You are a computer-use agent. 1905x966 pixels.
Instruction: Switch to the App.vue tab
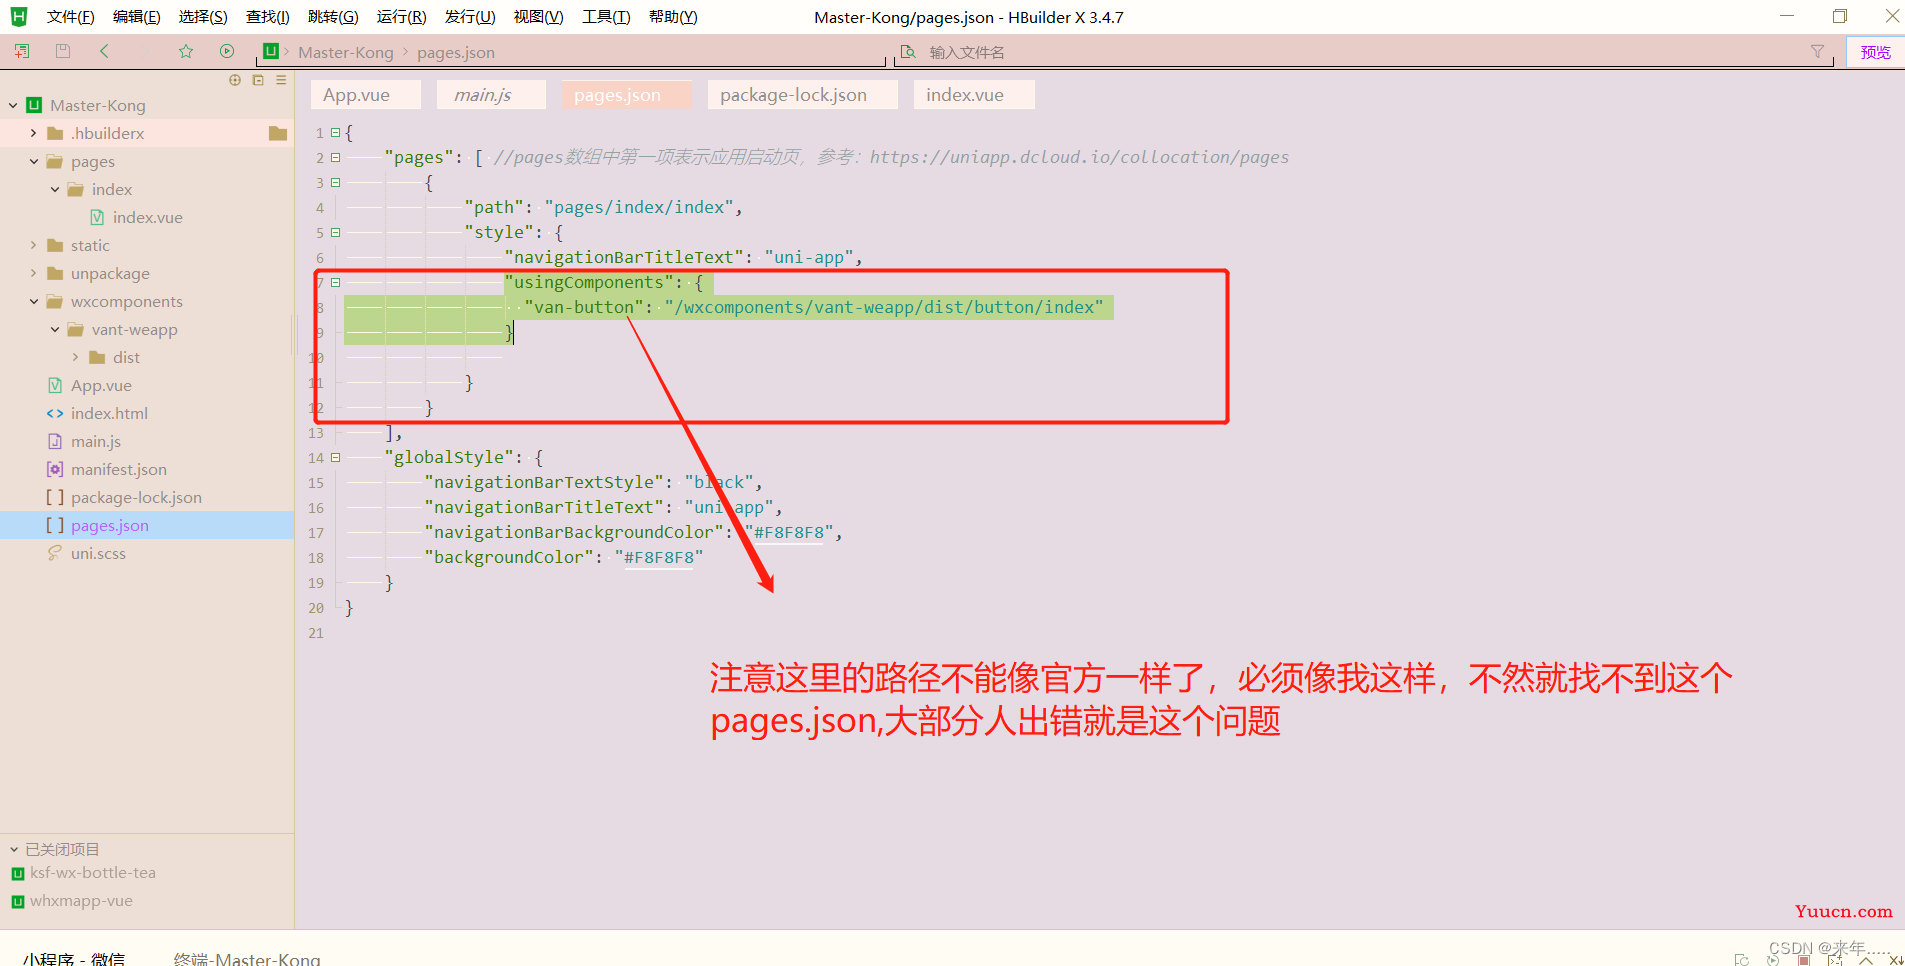365,95
